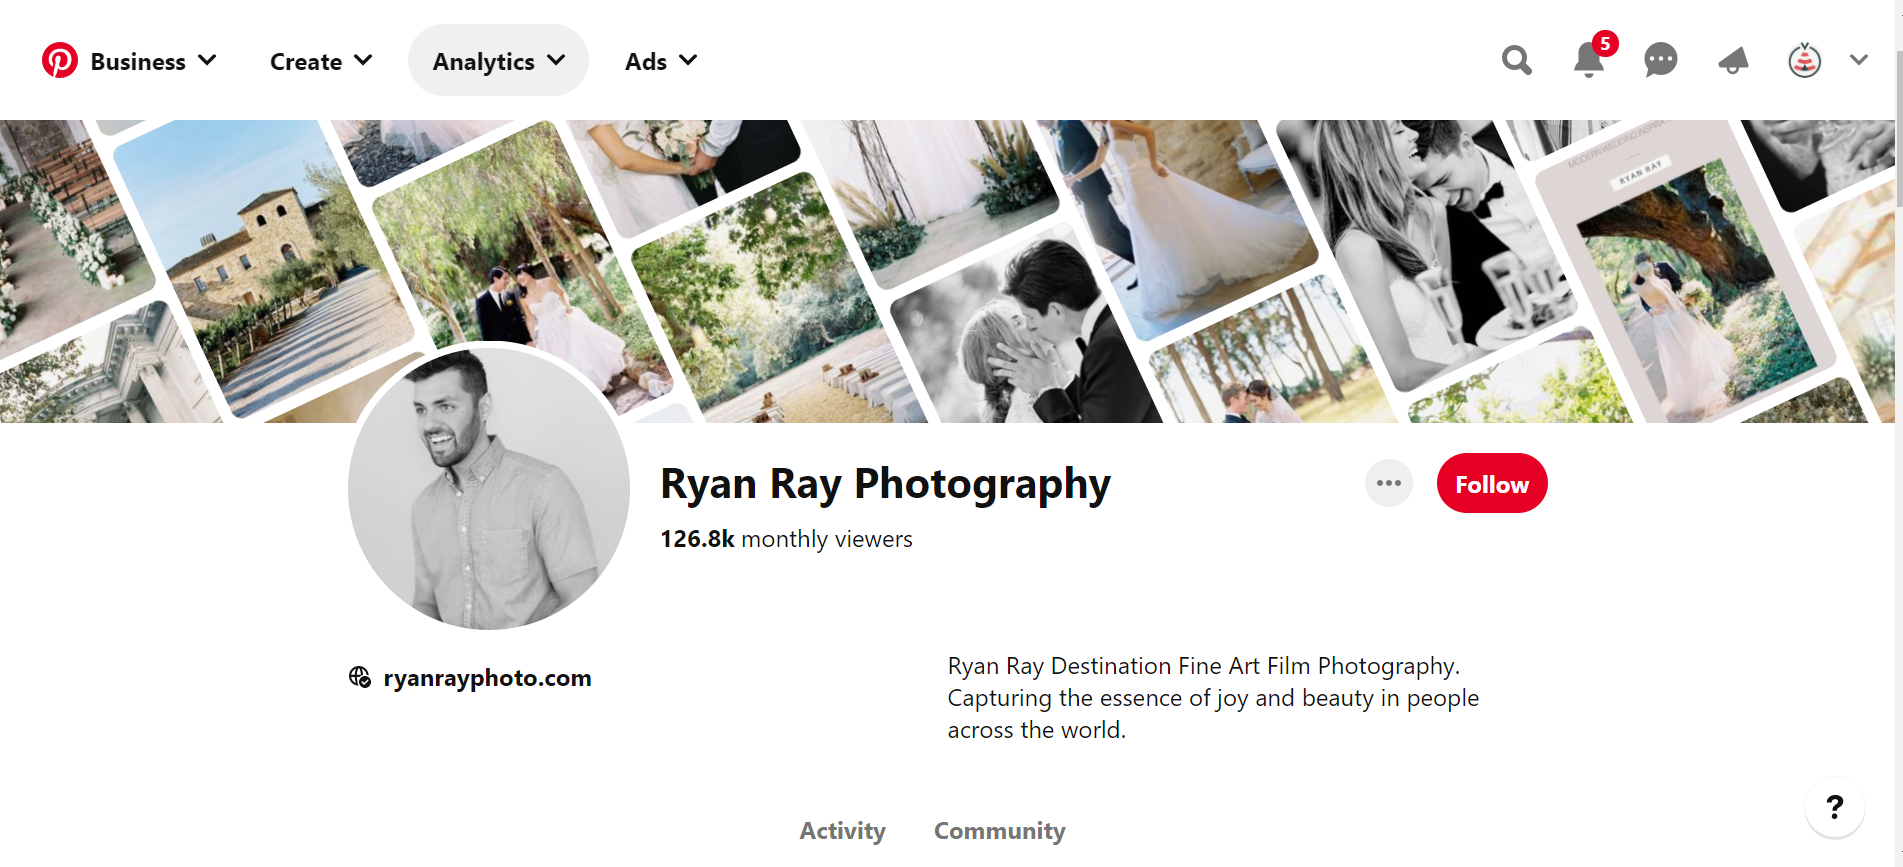
Task: Click the globe icon beside website
Action: click(360, 678)
